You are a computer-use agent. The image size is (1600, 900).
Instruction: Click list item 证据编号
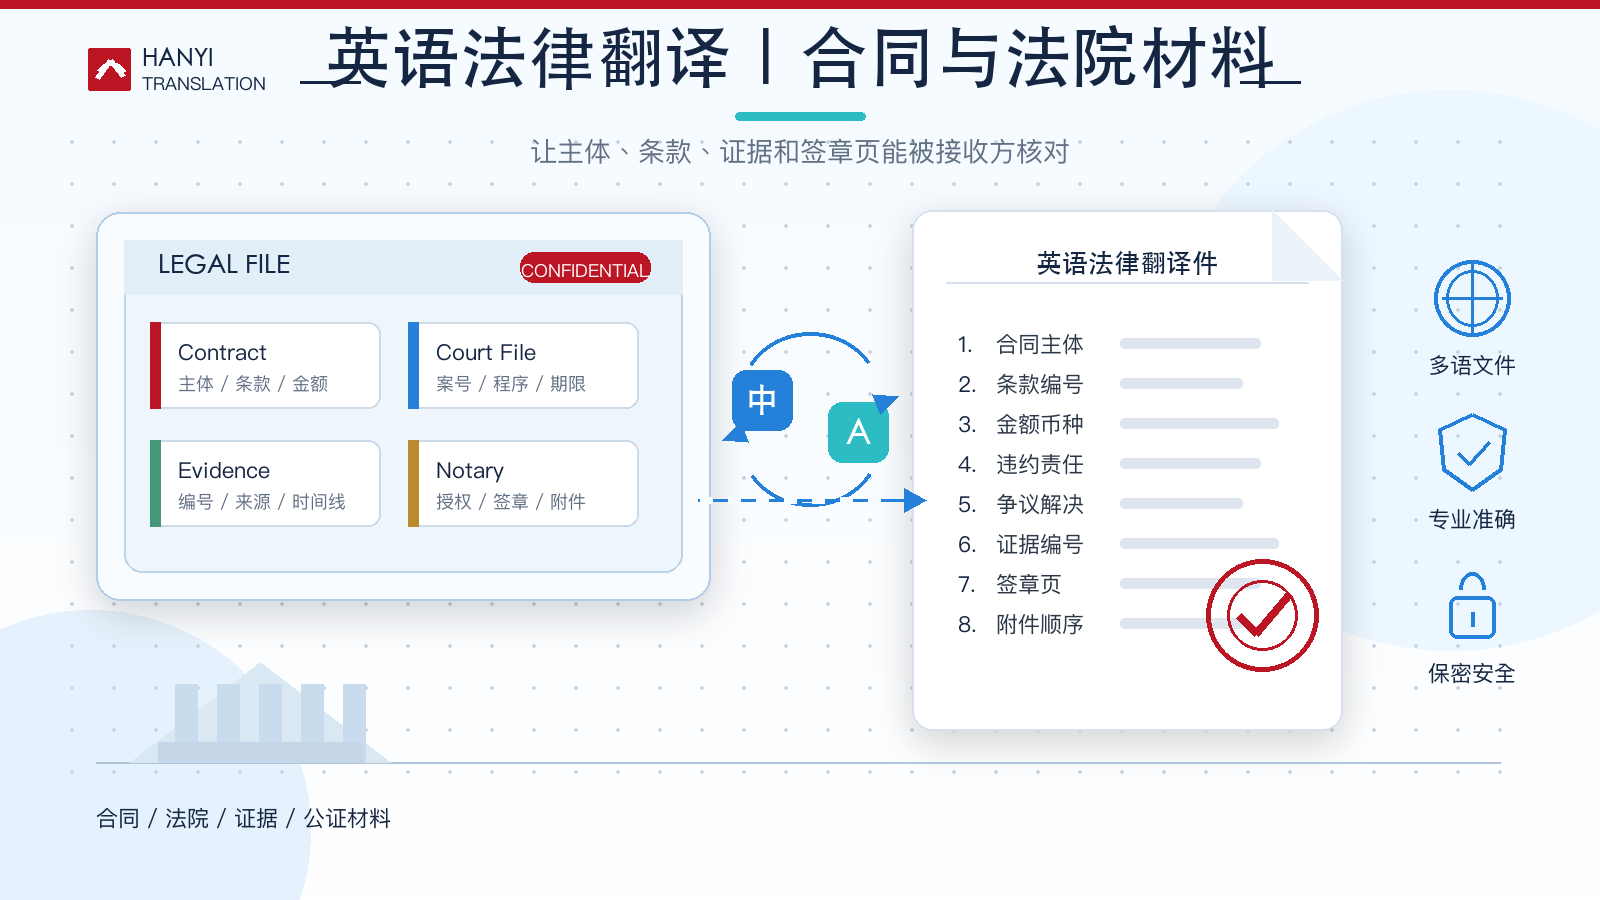pyautogui.click(x=1040, y=544)
